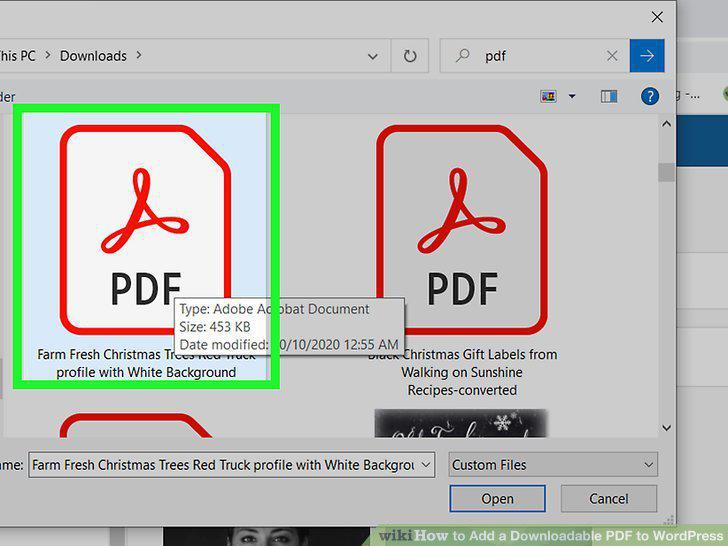This screenshot has height=546, width=728.
Task: Click Downloads in the breadcrumb path
Action: click(x=93, y=56)
